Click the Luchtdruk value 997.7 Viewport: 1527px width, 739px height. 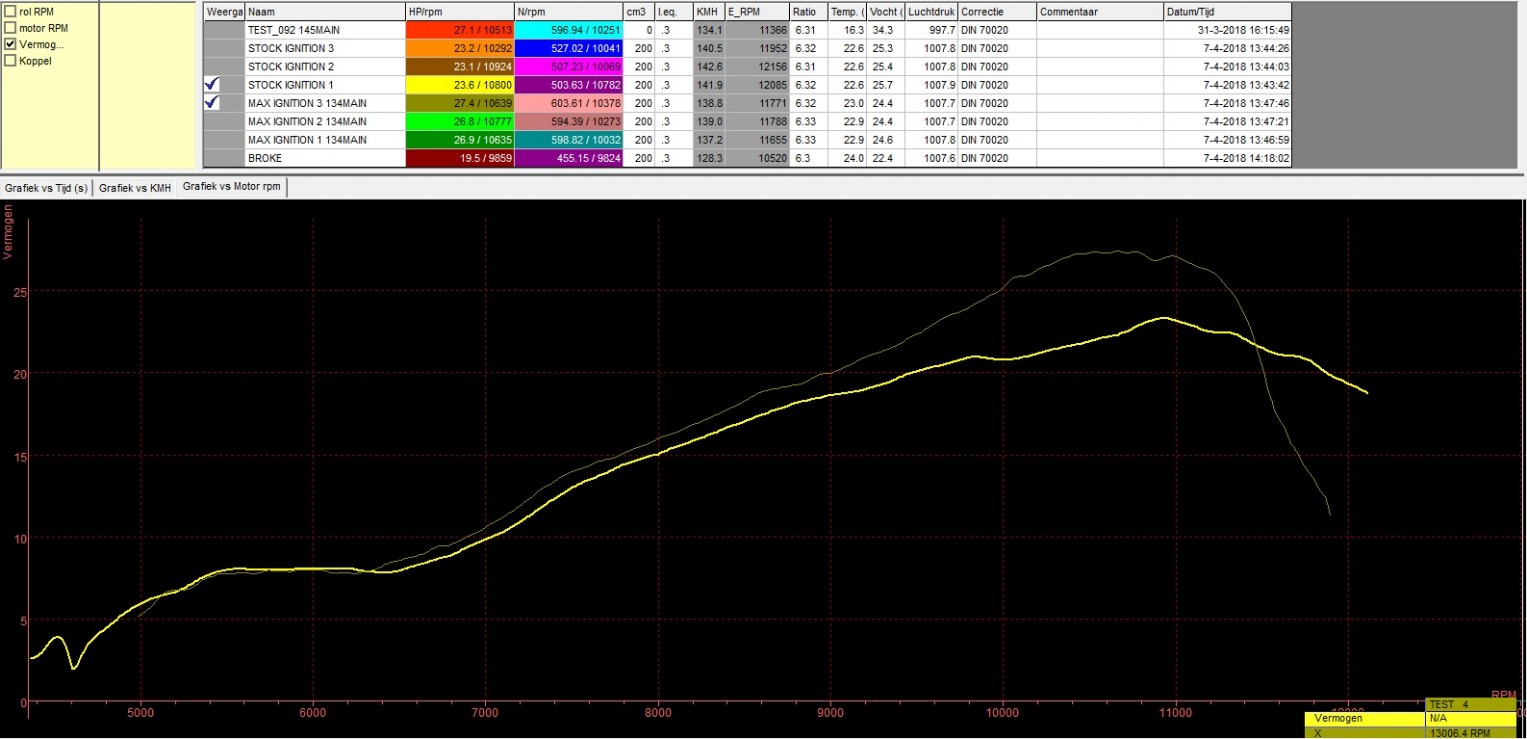[x=932, y=30]
